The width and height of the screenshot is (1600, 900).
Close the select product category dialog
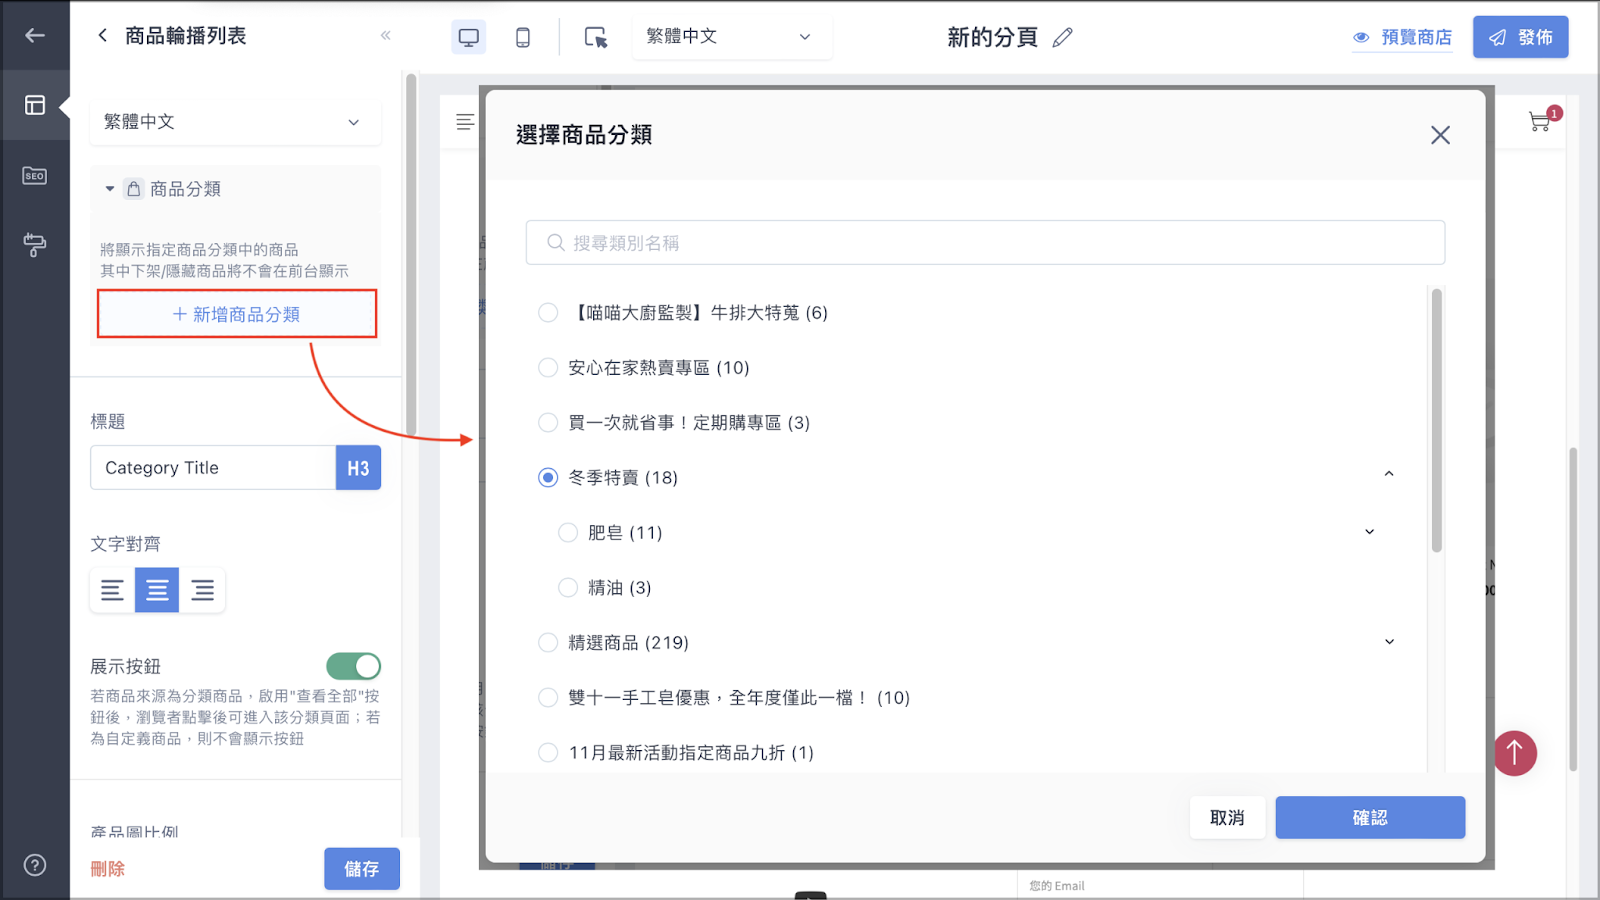(1440, 135)
